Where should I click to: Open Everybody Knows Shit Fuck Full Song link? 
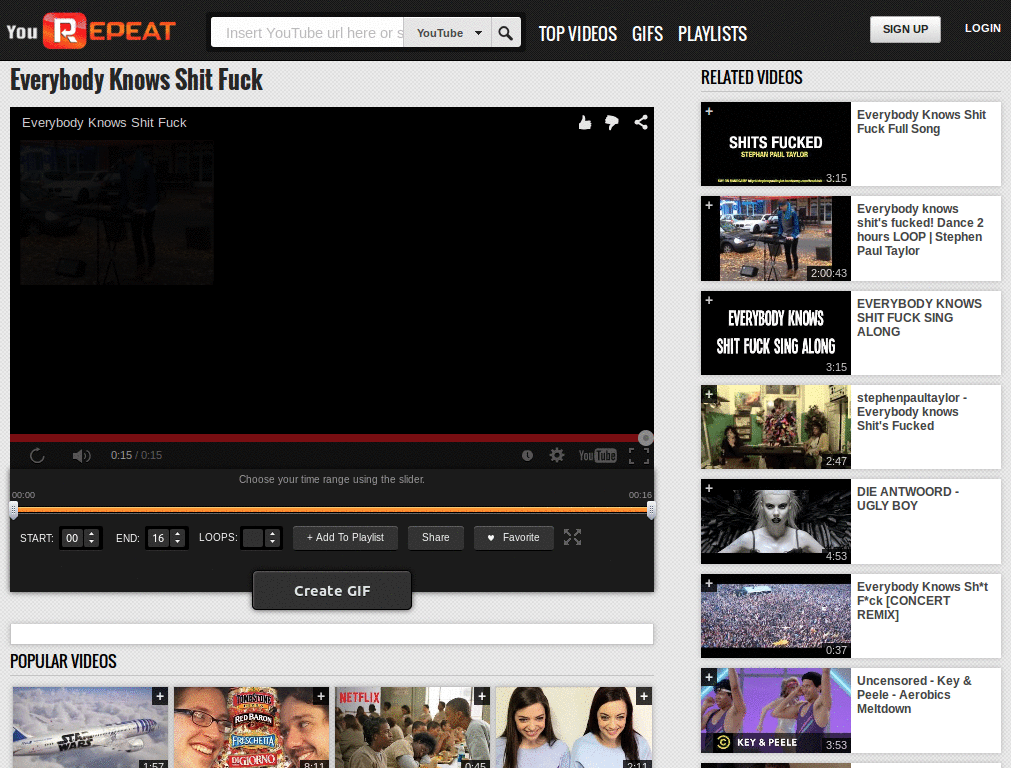click(921, 121)
